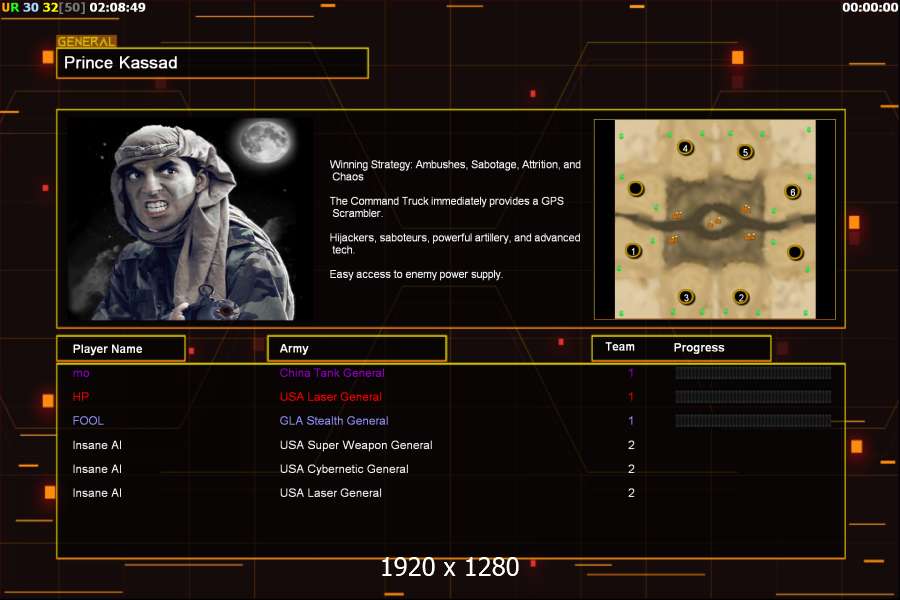Select Insane AI in the white USA Laser General row
900x600 pixels.
[x=97, y=493]
